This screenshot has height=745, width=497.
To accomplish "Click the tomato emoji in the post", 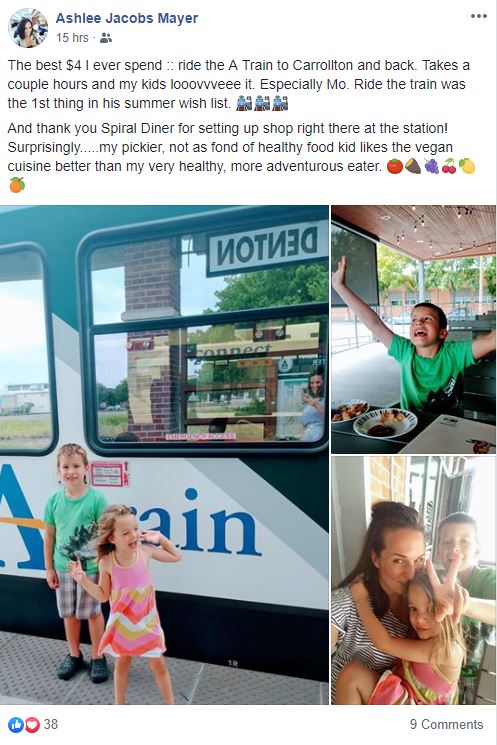I will (x=395, y=166).
